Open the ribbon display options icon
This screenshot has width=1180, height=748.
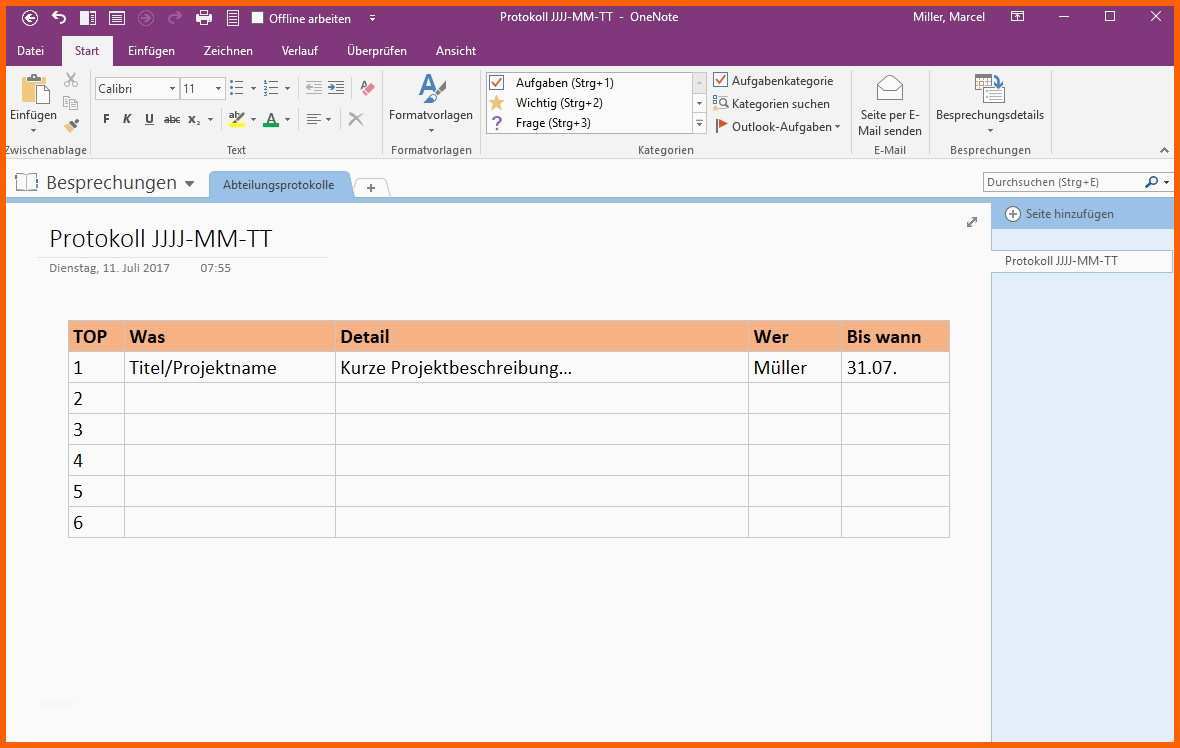[1017, 17]
